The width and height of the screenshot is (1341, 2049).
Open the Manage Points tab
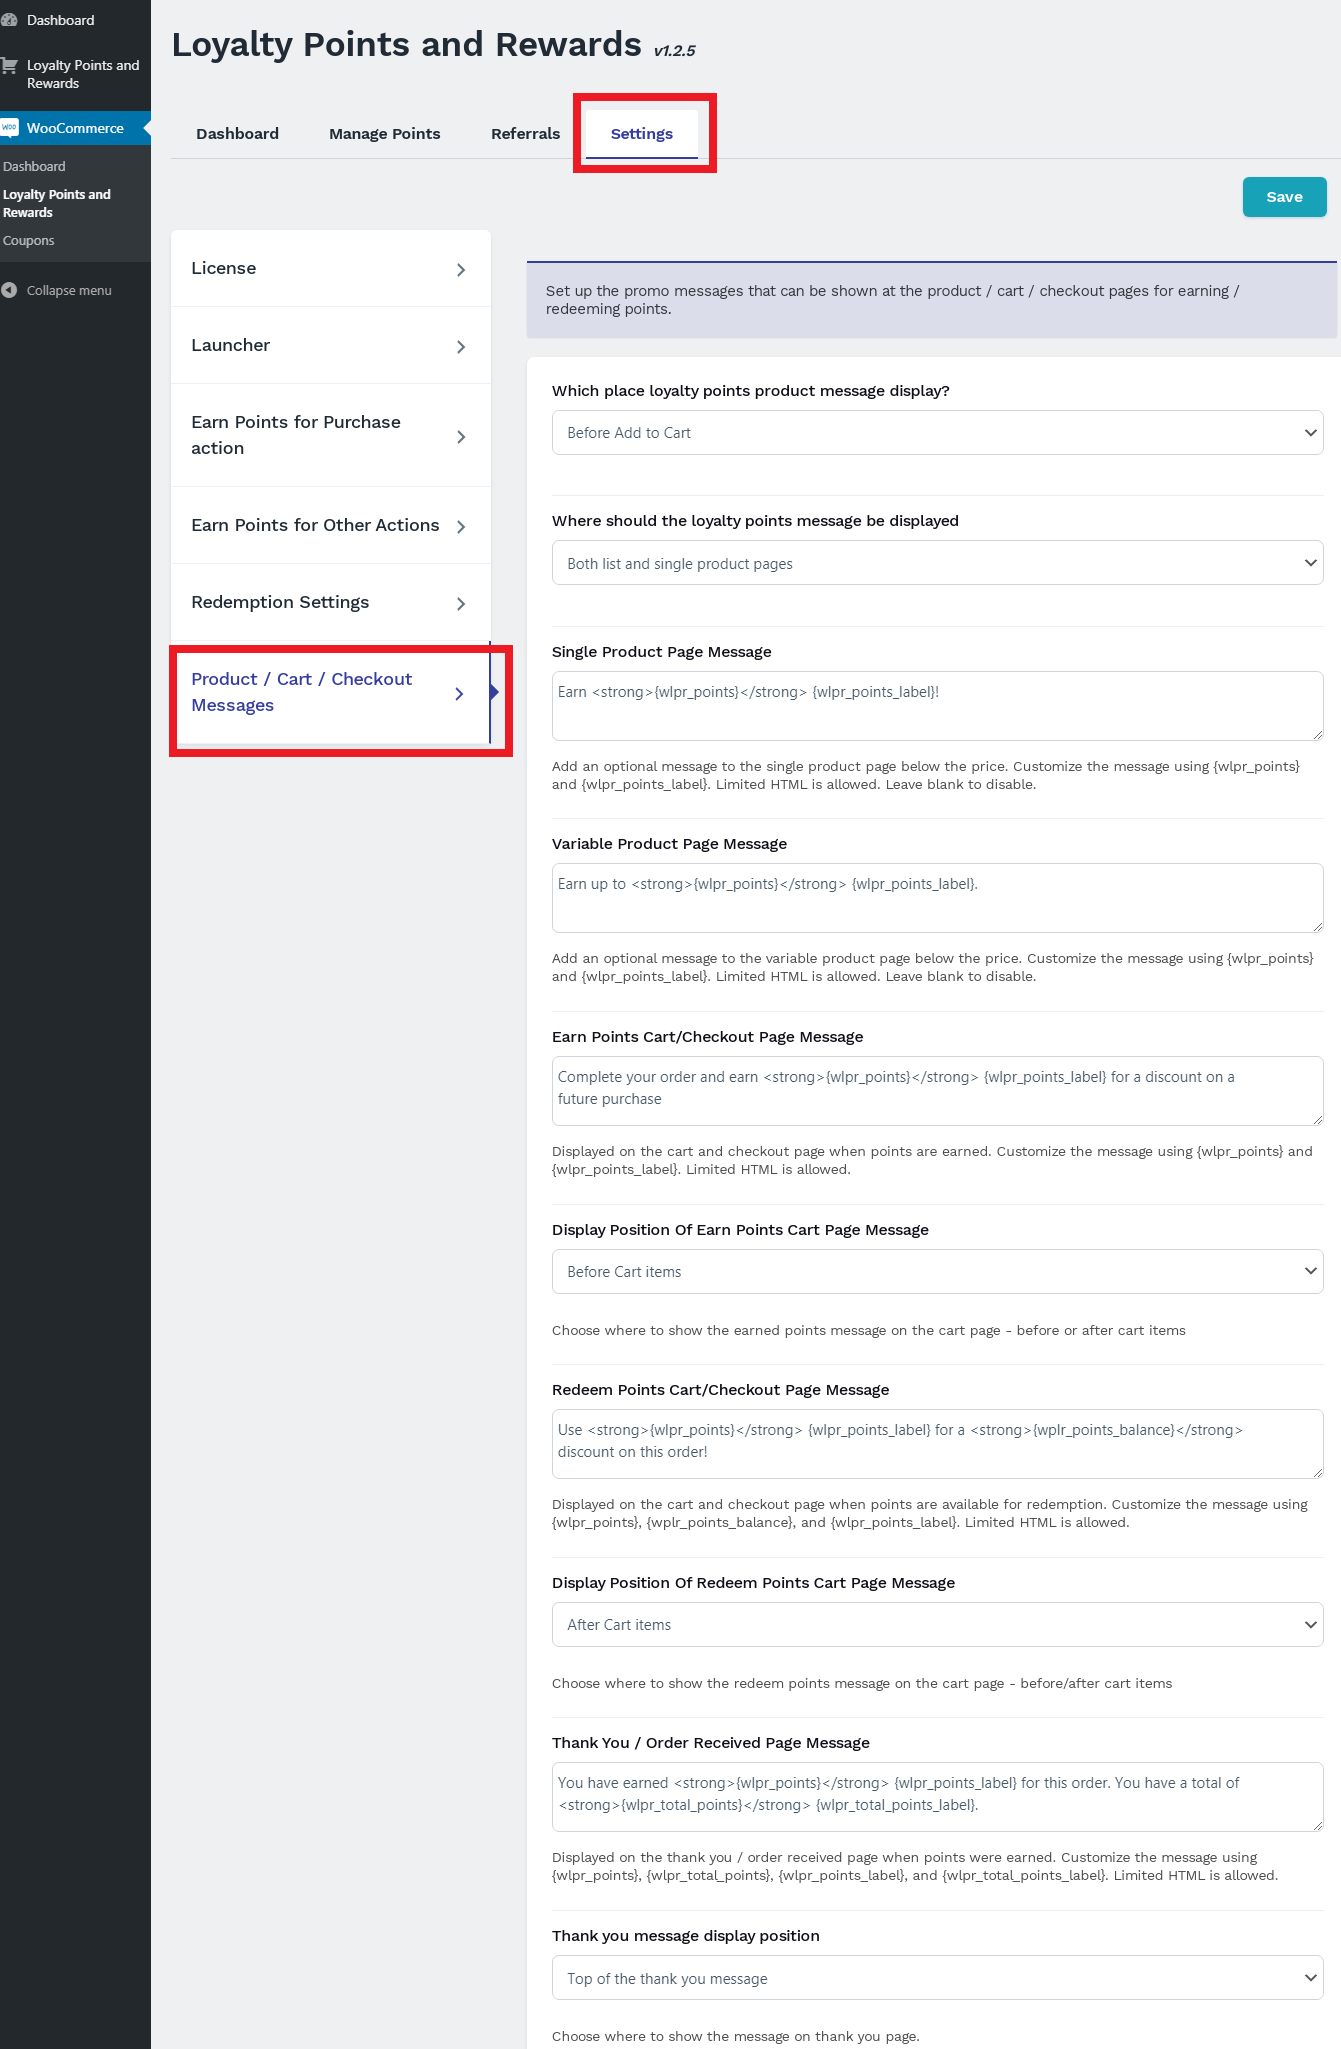[x=385, y=134]
